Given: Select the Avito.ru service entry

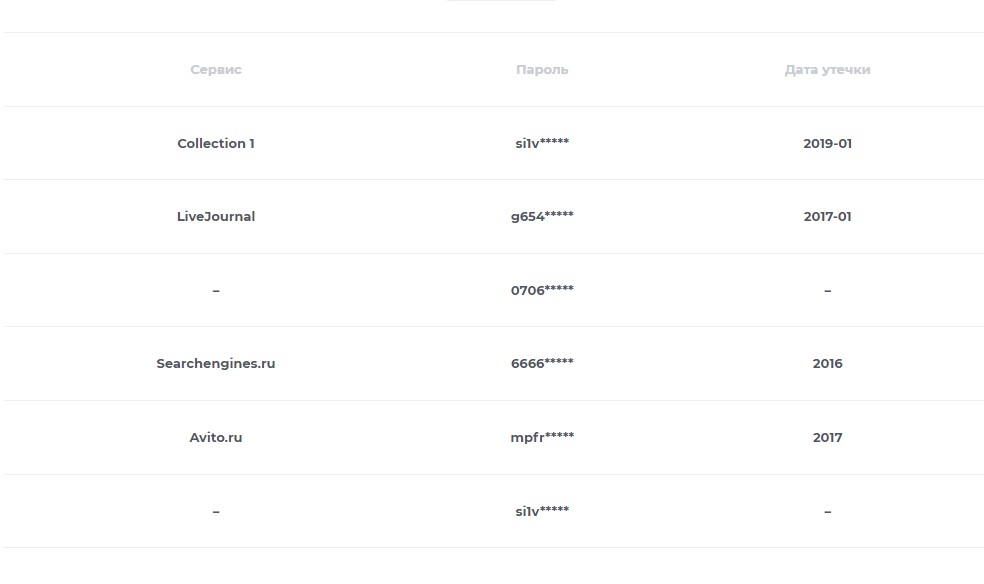Looking at the screenshot, I should click(216, 437).
